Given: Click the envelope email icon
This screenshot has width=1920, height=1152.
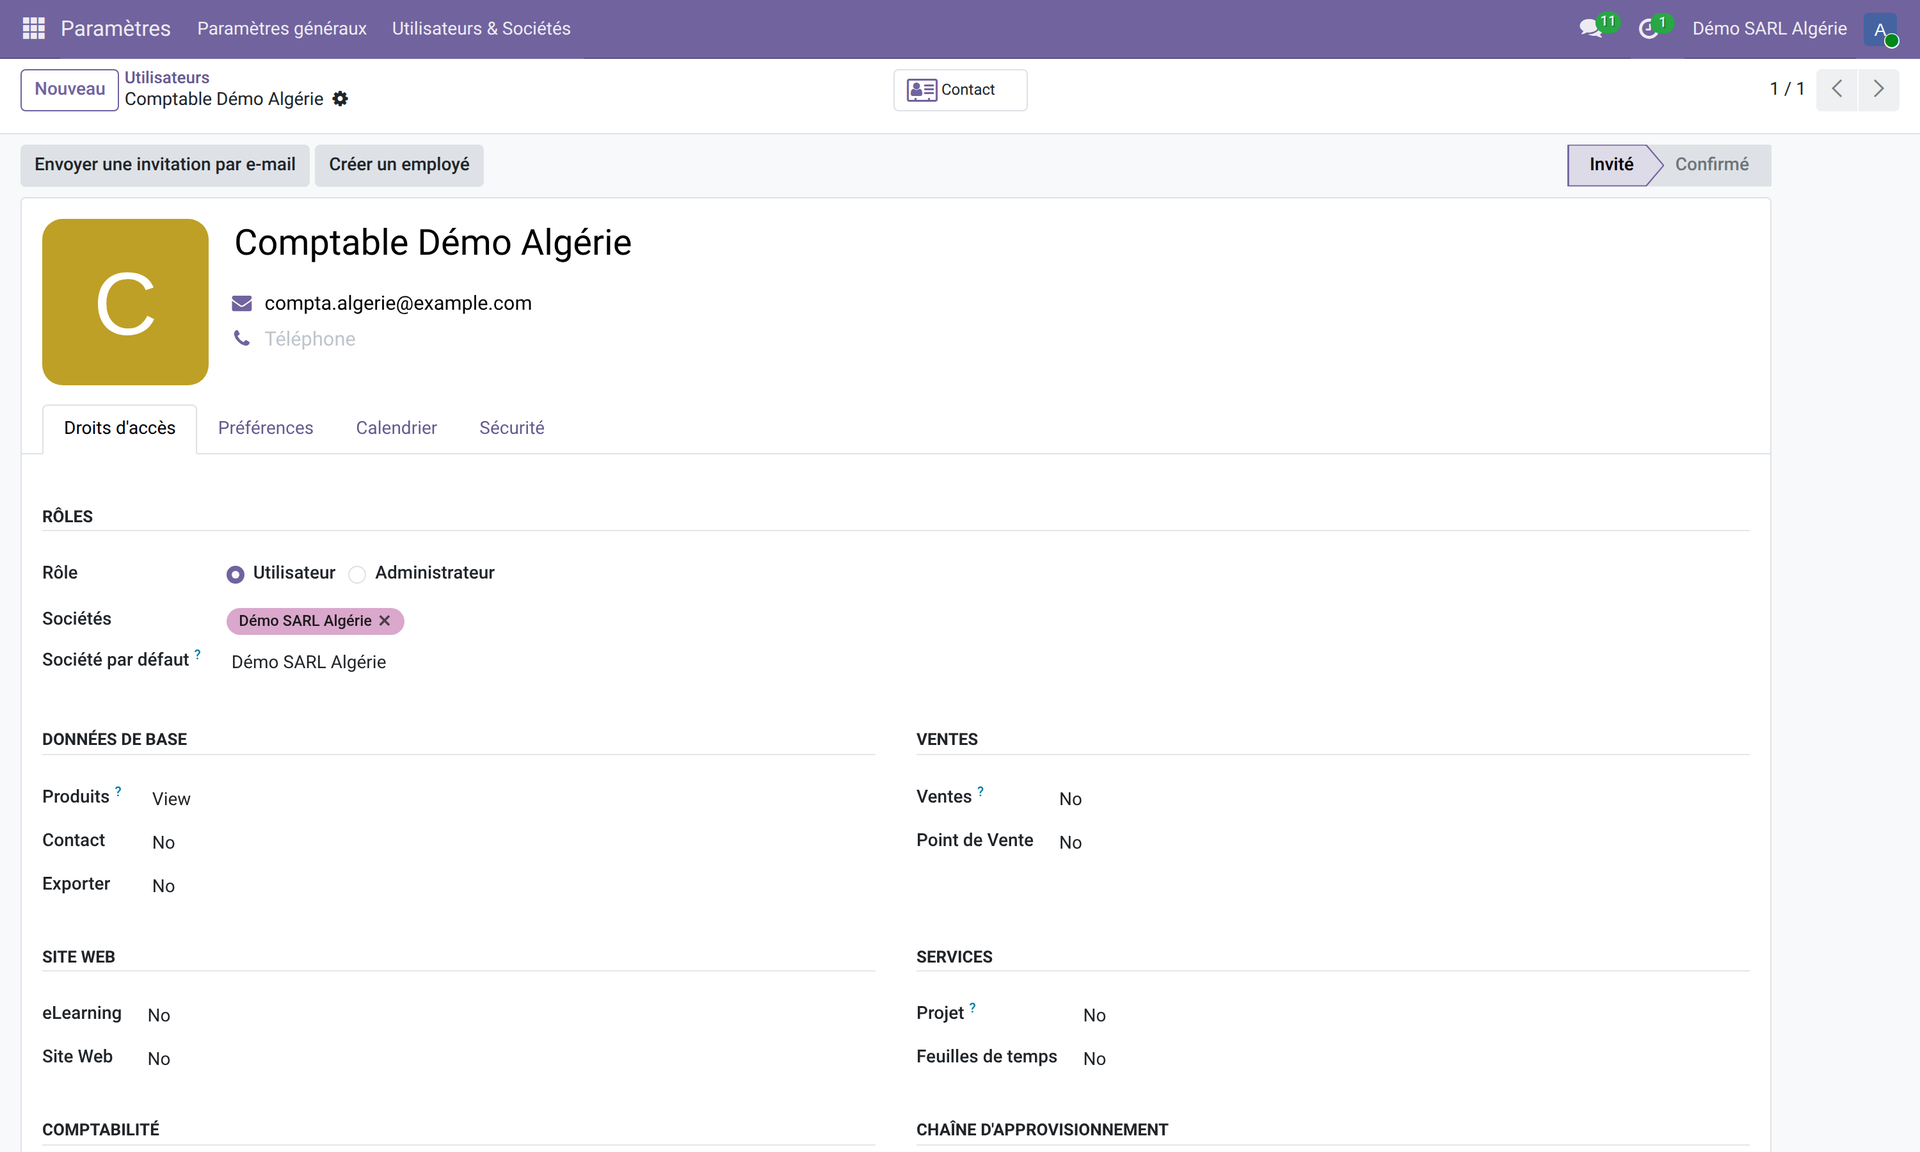Looking at the screenshot, I should (x=242, y=303).
